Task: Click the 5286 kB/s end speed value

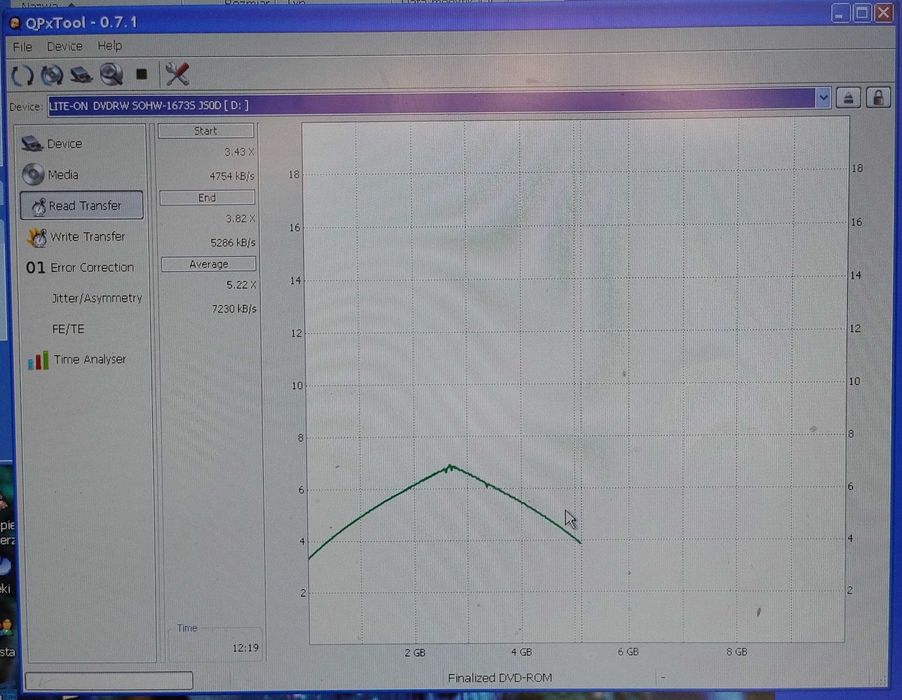Action: (x=233, y=243)
